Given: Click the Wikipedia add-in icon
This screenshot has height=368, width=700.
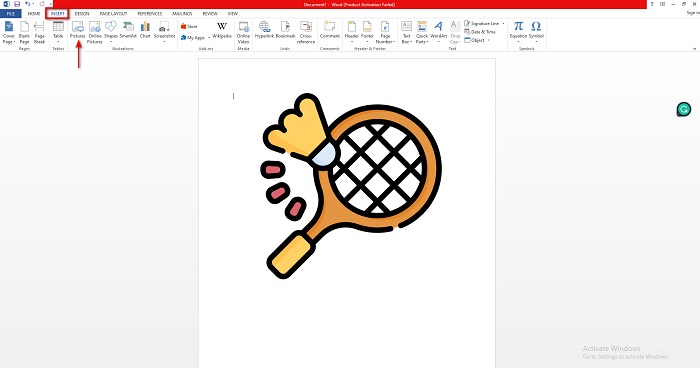Looking at the screenshot, I should coord(222,30).
